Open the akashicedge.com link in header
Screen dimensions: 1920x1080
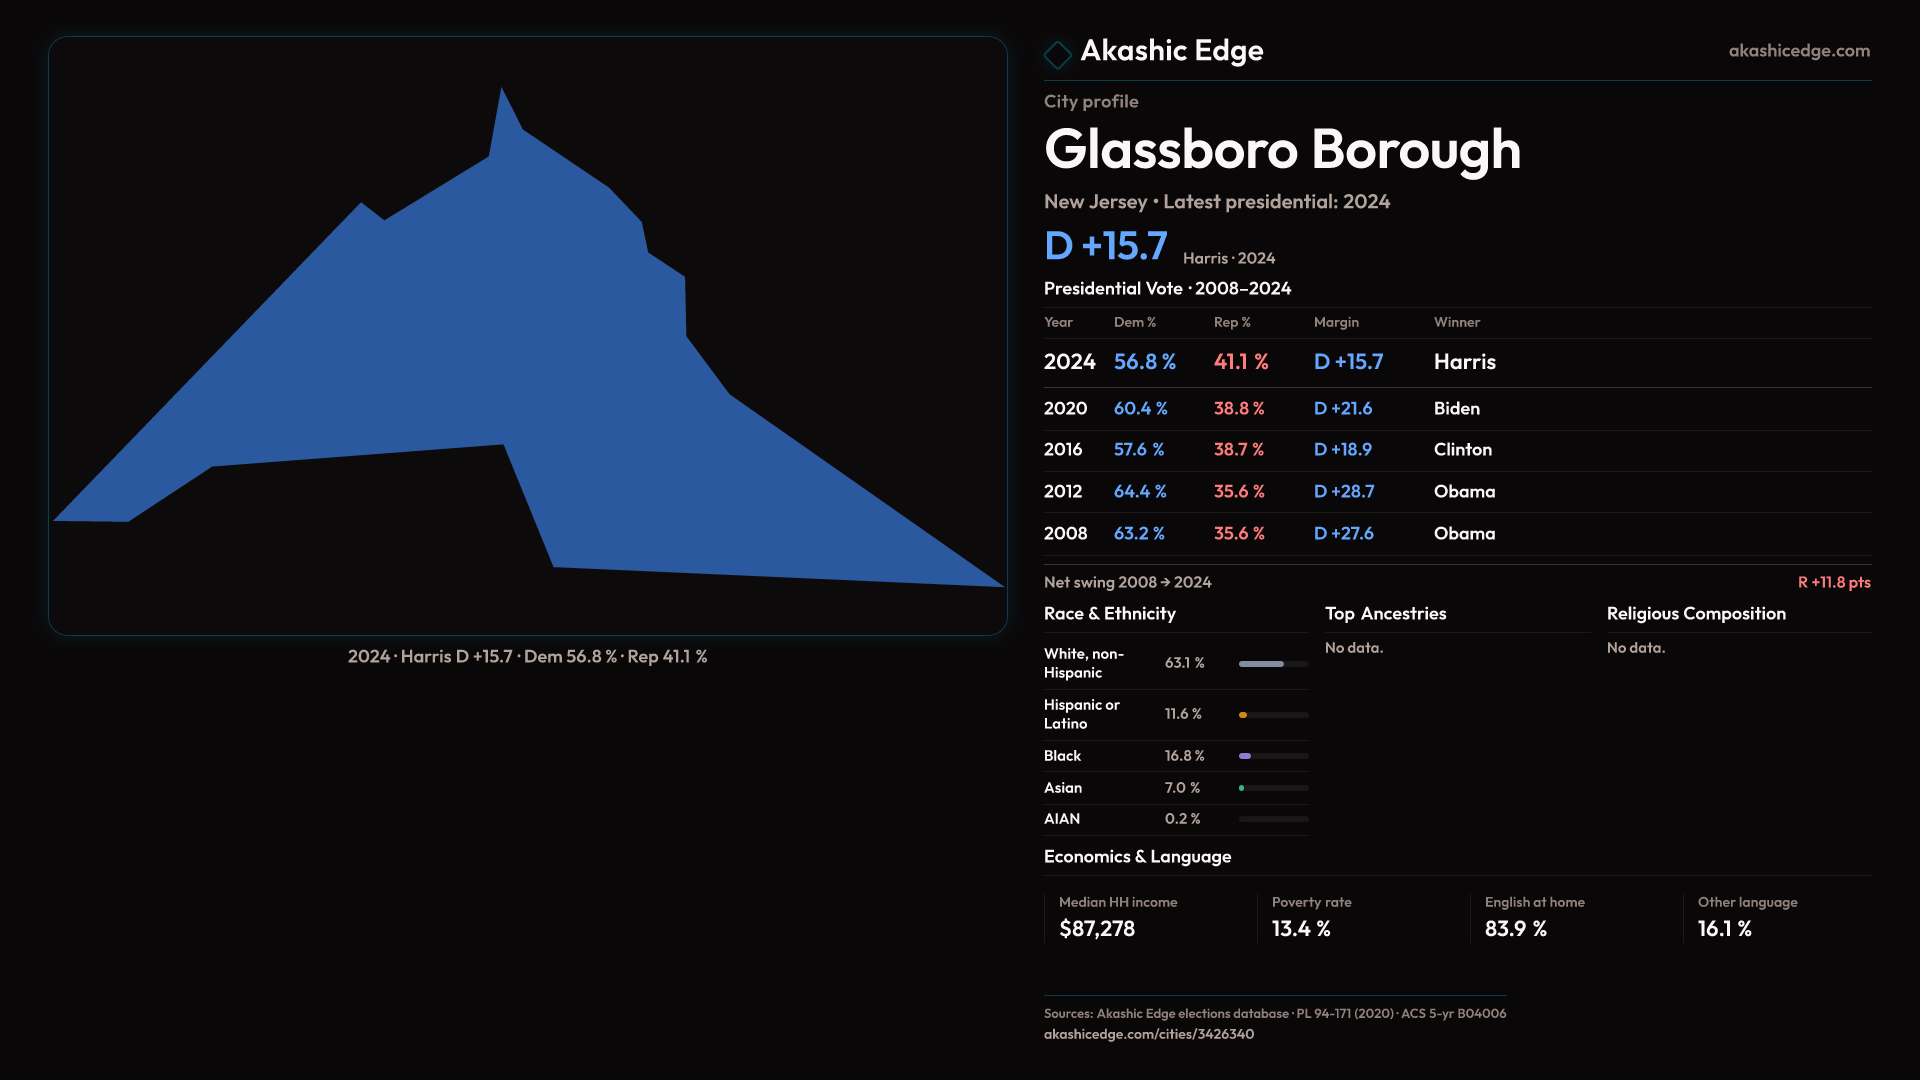coord(1798,51)
